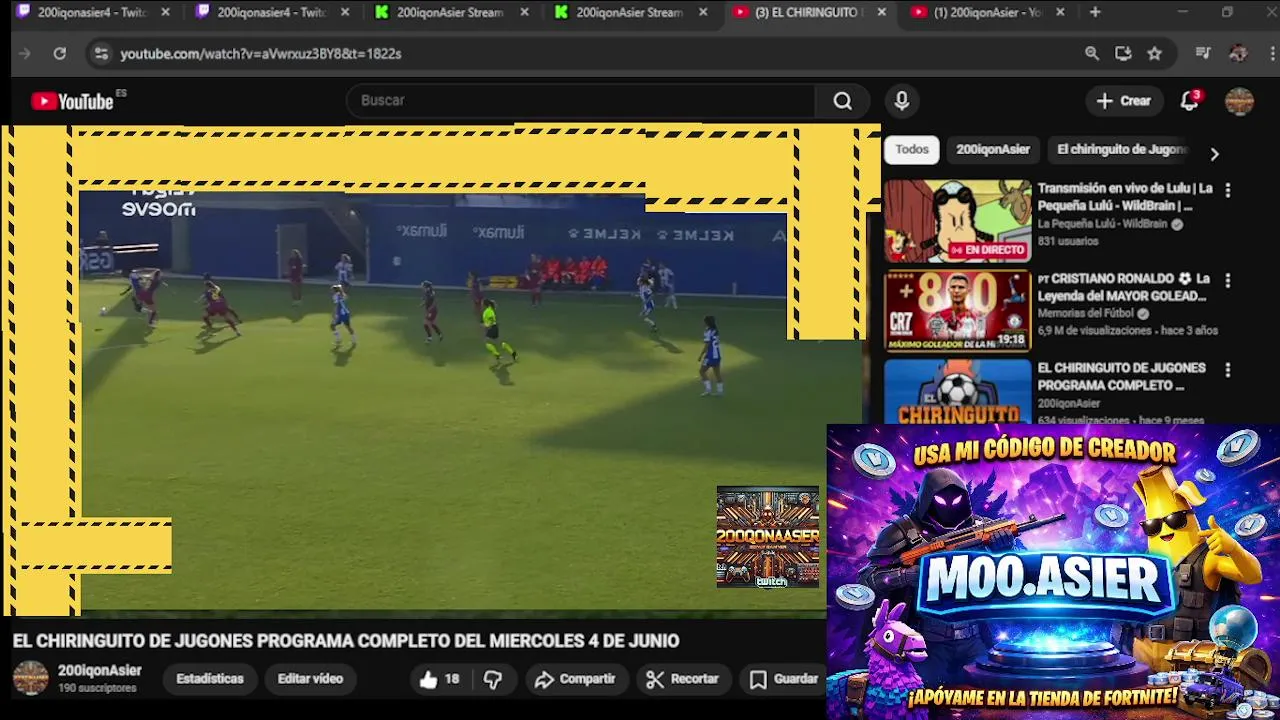Open the CRISTIANO RONALDO La Leyenda video title
Screen dimensions: 1280x720
[x=1124, y=287]
